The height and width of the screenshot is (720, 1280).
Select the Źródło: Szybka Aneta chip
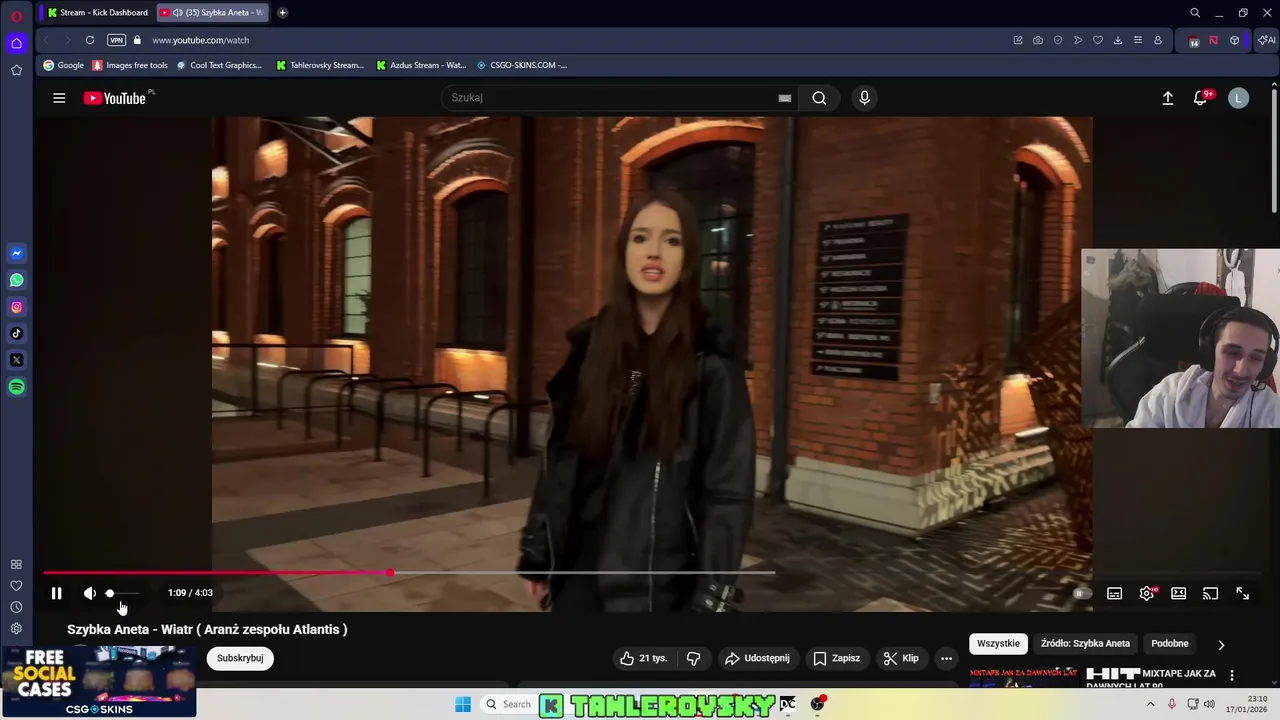click(x=1085, y=644)
